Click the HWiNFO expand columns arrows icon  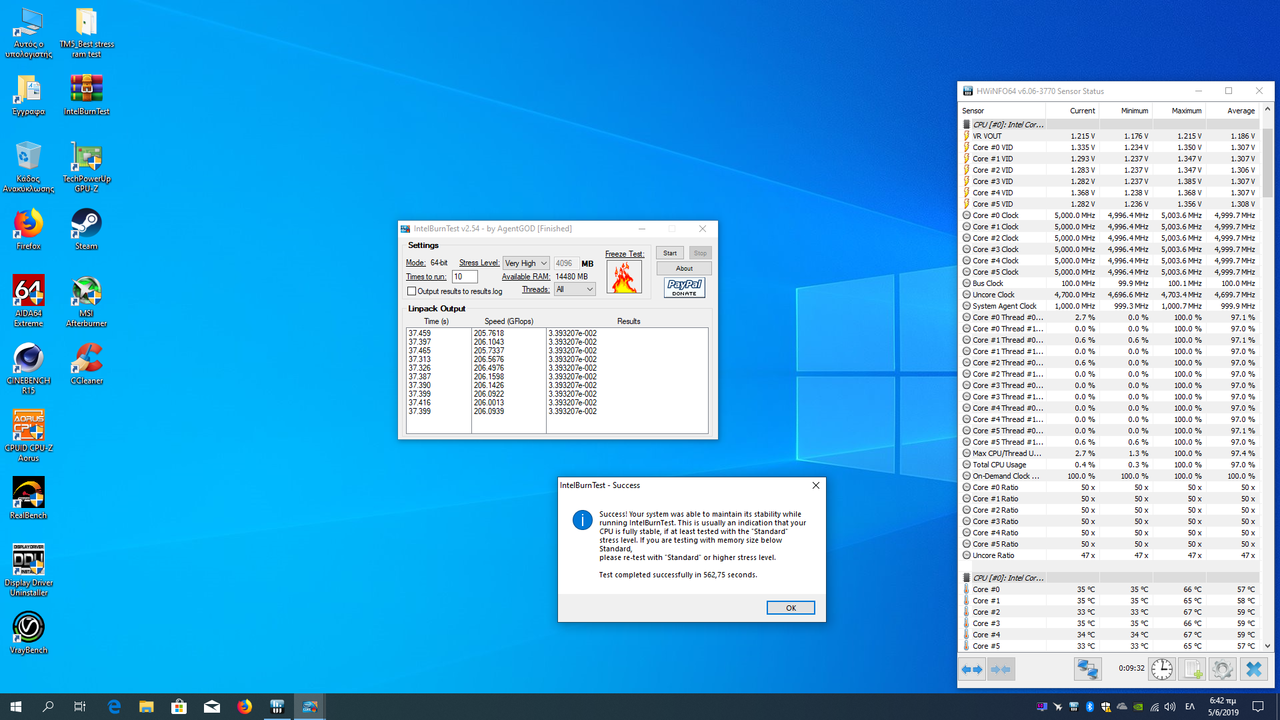(972, 669)
